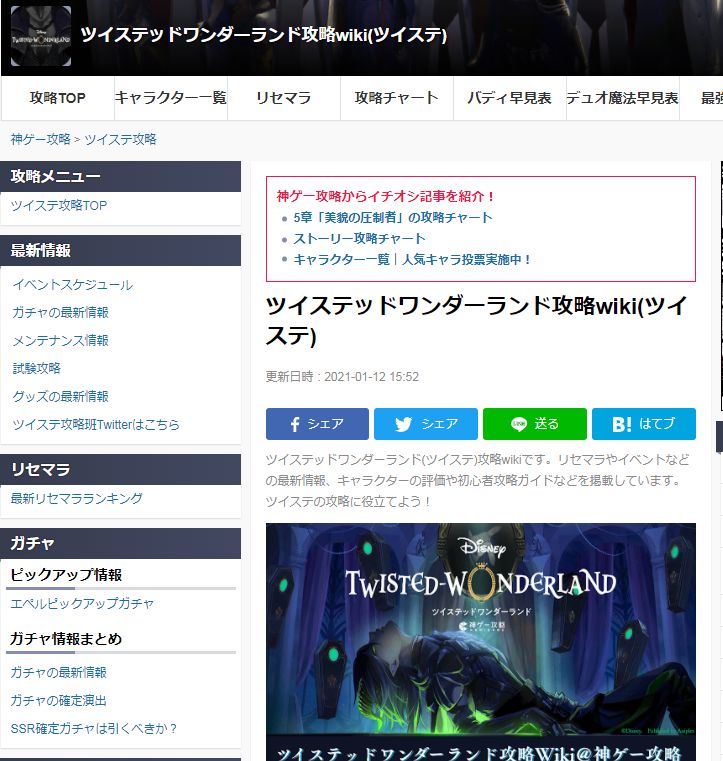Click the site title in header banner
The height and width of the screenshot is (761, 723).
263,35
